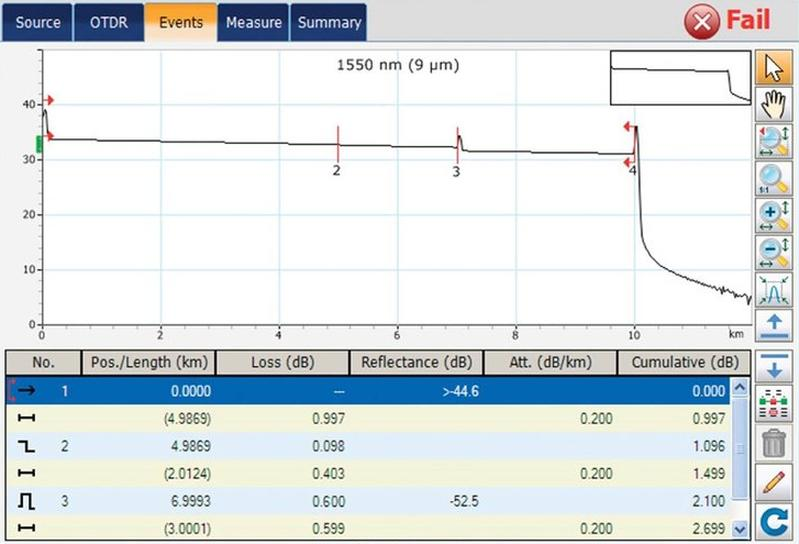
Task: Click the zoom 1:1 reset magnifier
Action: pyautogui.click(x=772, y=179)
